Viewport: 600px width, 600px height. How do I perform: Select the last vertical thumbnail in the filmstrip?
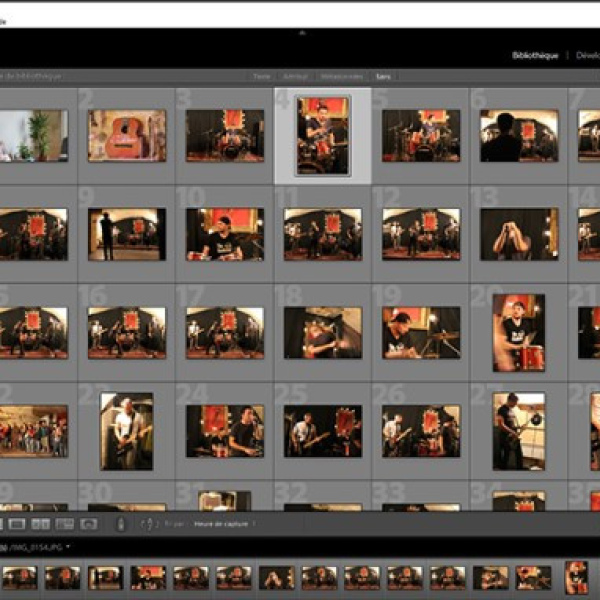[x=576, y=577]
